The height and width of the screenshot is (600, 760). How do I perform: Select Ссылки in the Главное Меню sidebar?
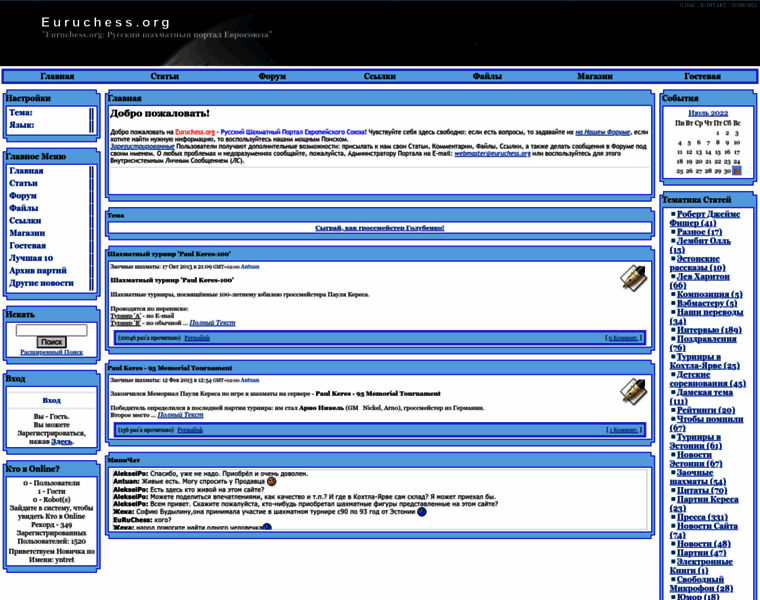pos(25,221)
